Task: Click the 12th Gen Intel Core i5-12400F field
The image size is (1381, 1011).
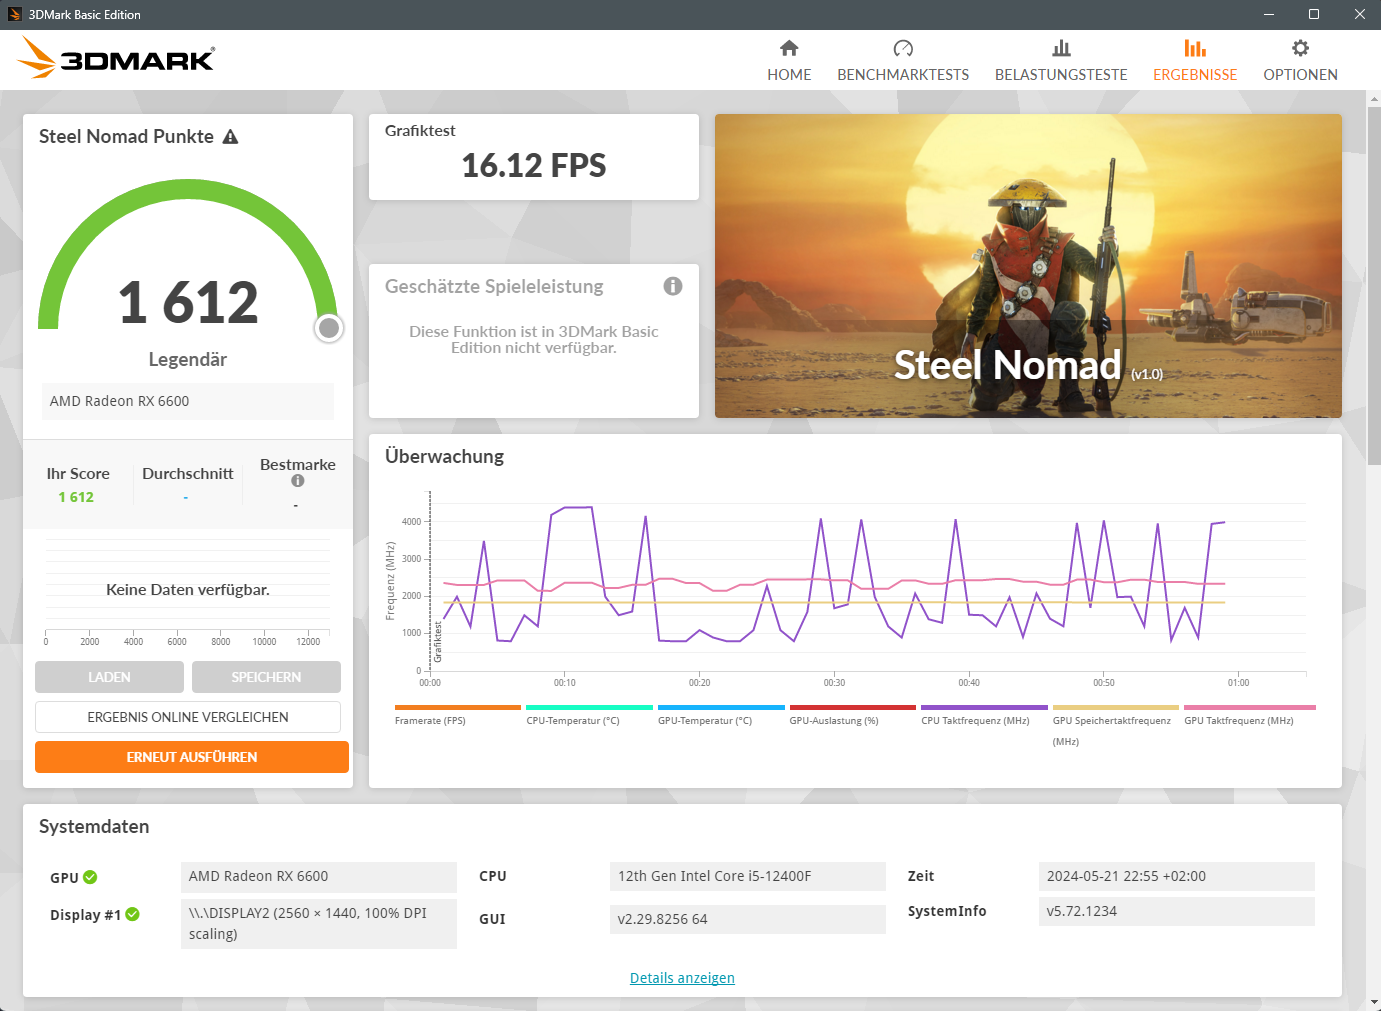Action: point(748,876)
